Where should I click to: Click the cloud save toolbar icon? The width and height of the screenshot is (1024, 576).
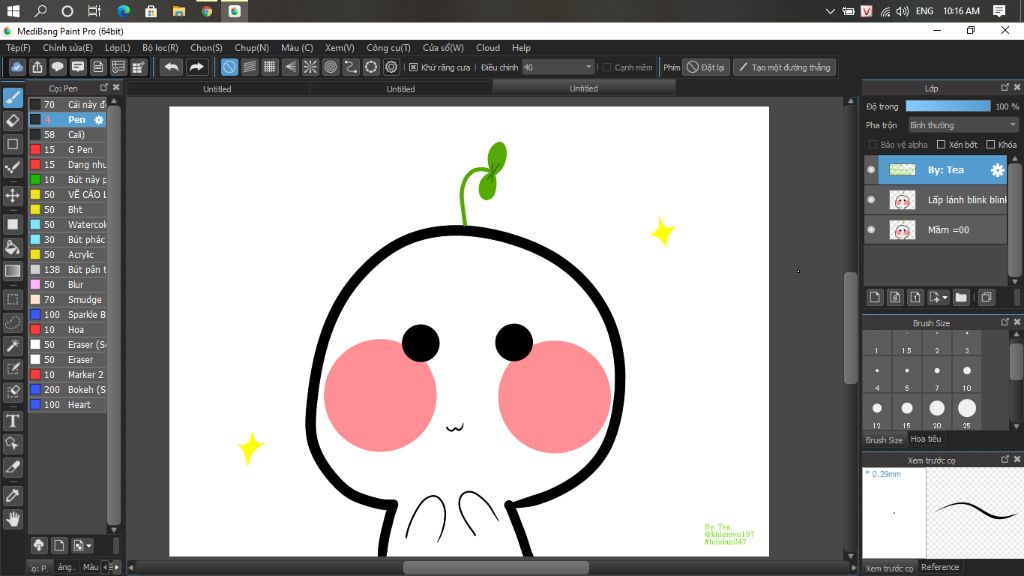(17, 67)
